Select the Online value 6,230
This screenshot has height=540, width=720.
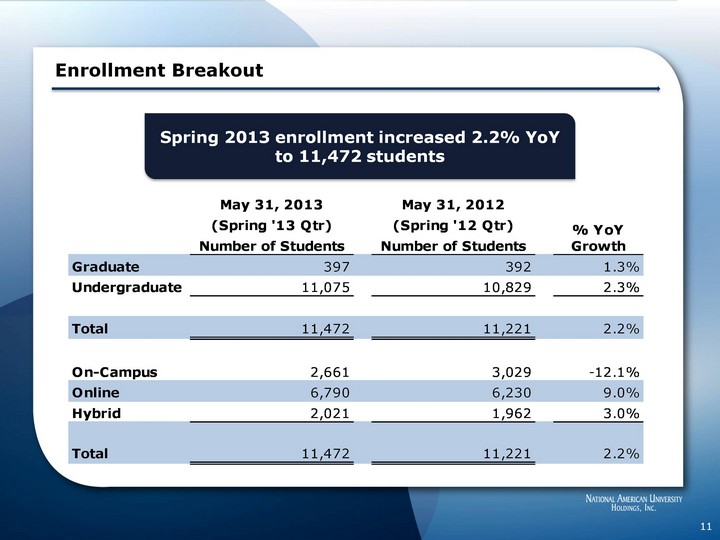(x=512, y=393)
